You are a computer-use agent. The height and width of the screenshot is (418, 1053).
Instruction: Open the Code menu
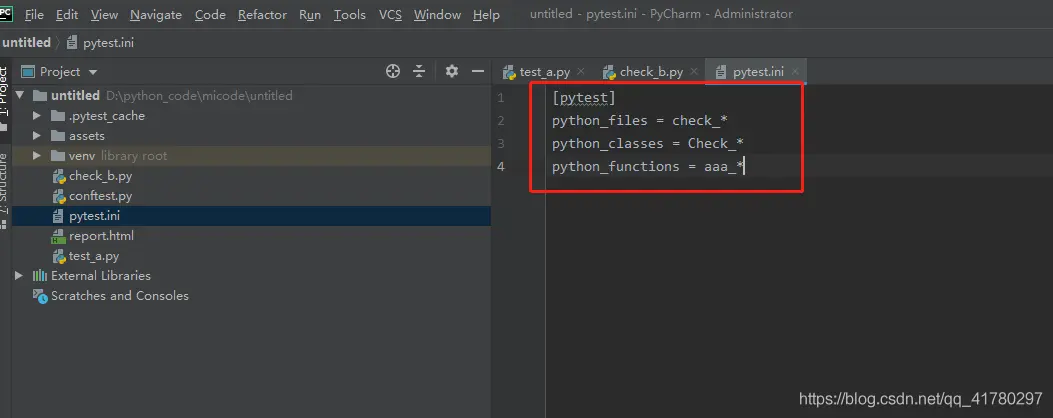(210, 14)
